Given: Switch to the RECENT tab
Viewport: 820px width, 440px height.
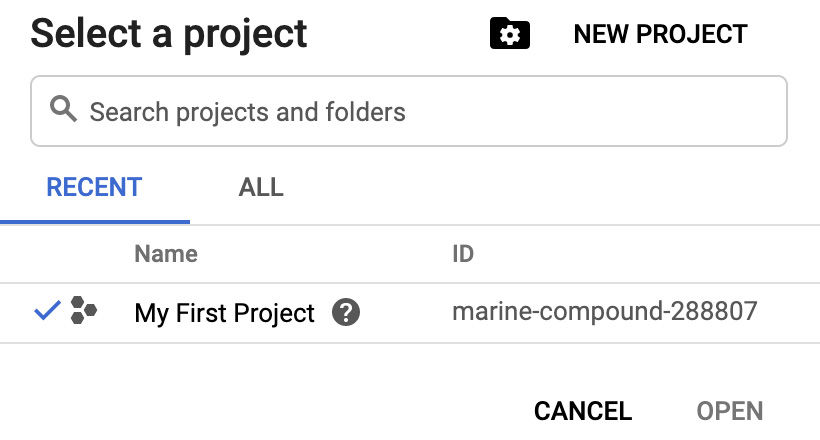Looking at the screenshot, I should (x=95, y=187).
